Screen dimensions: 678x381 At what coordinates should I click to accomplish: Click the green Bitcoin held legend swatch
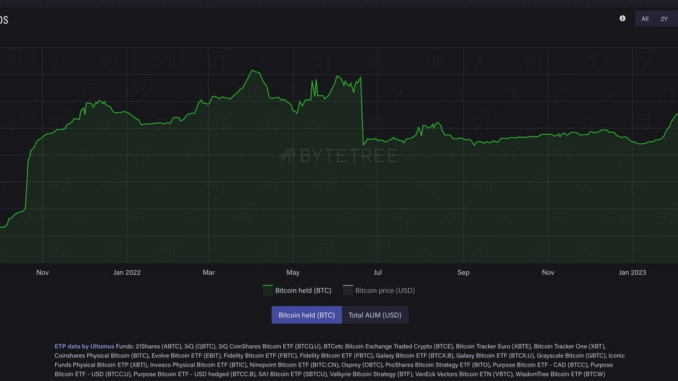click(x=268, y=290)
